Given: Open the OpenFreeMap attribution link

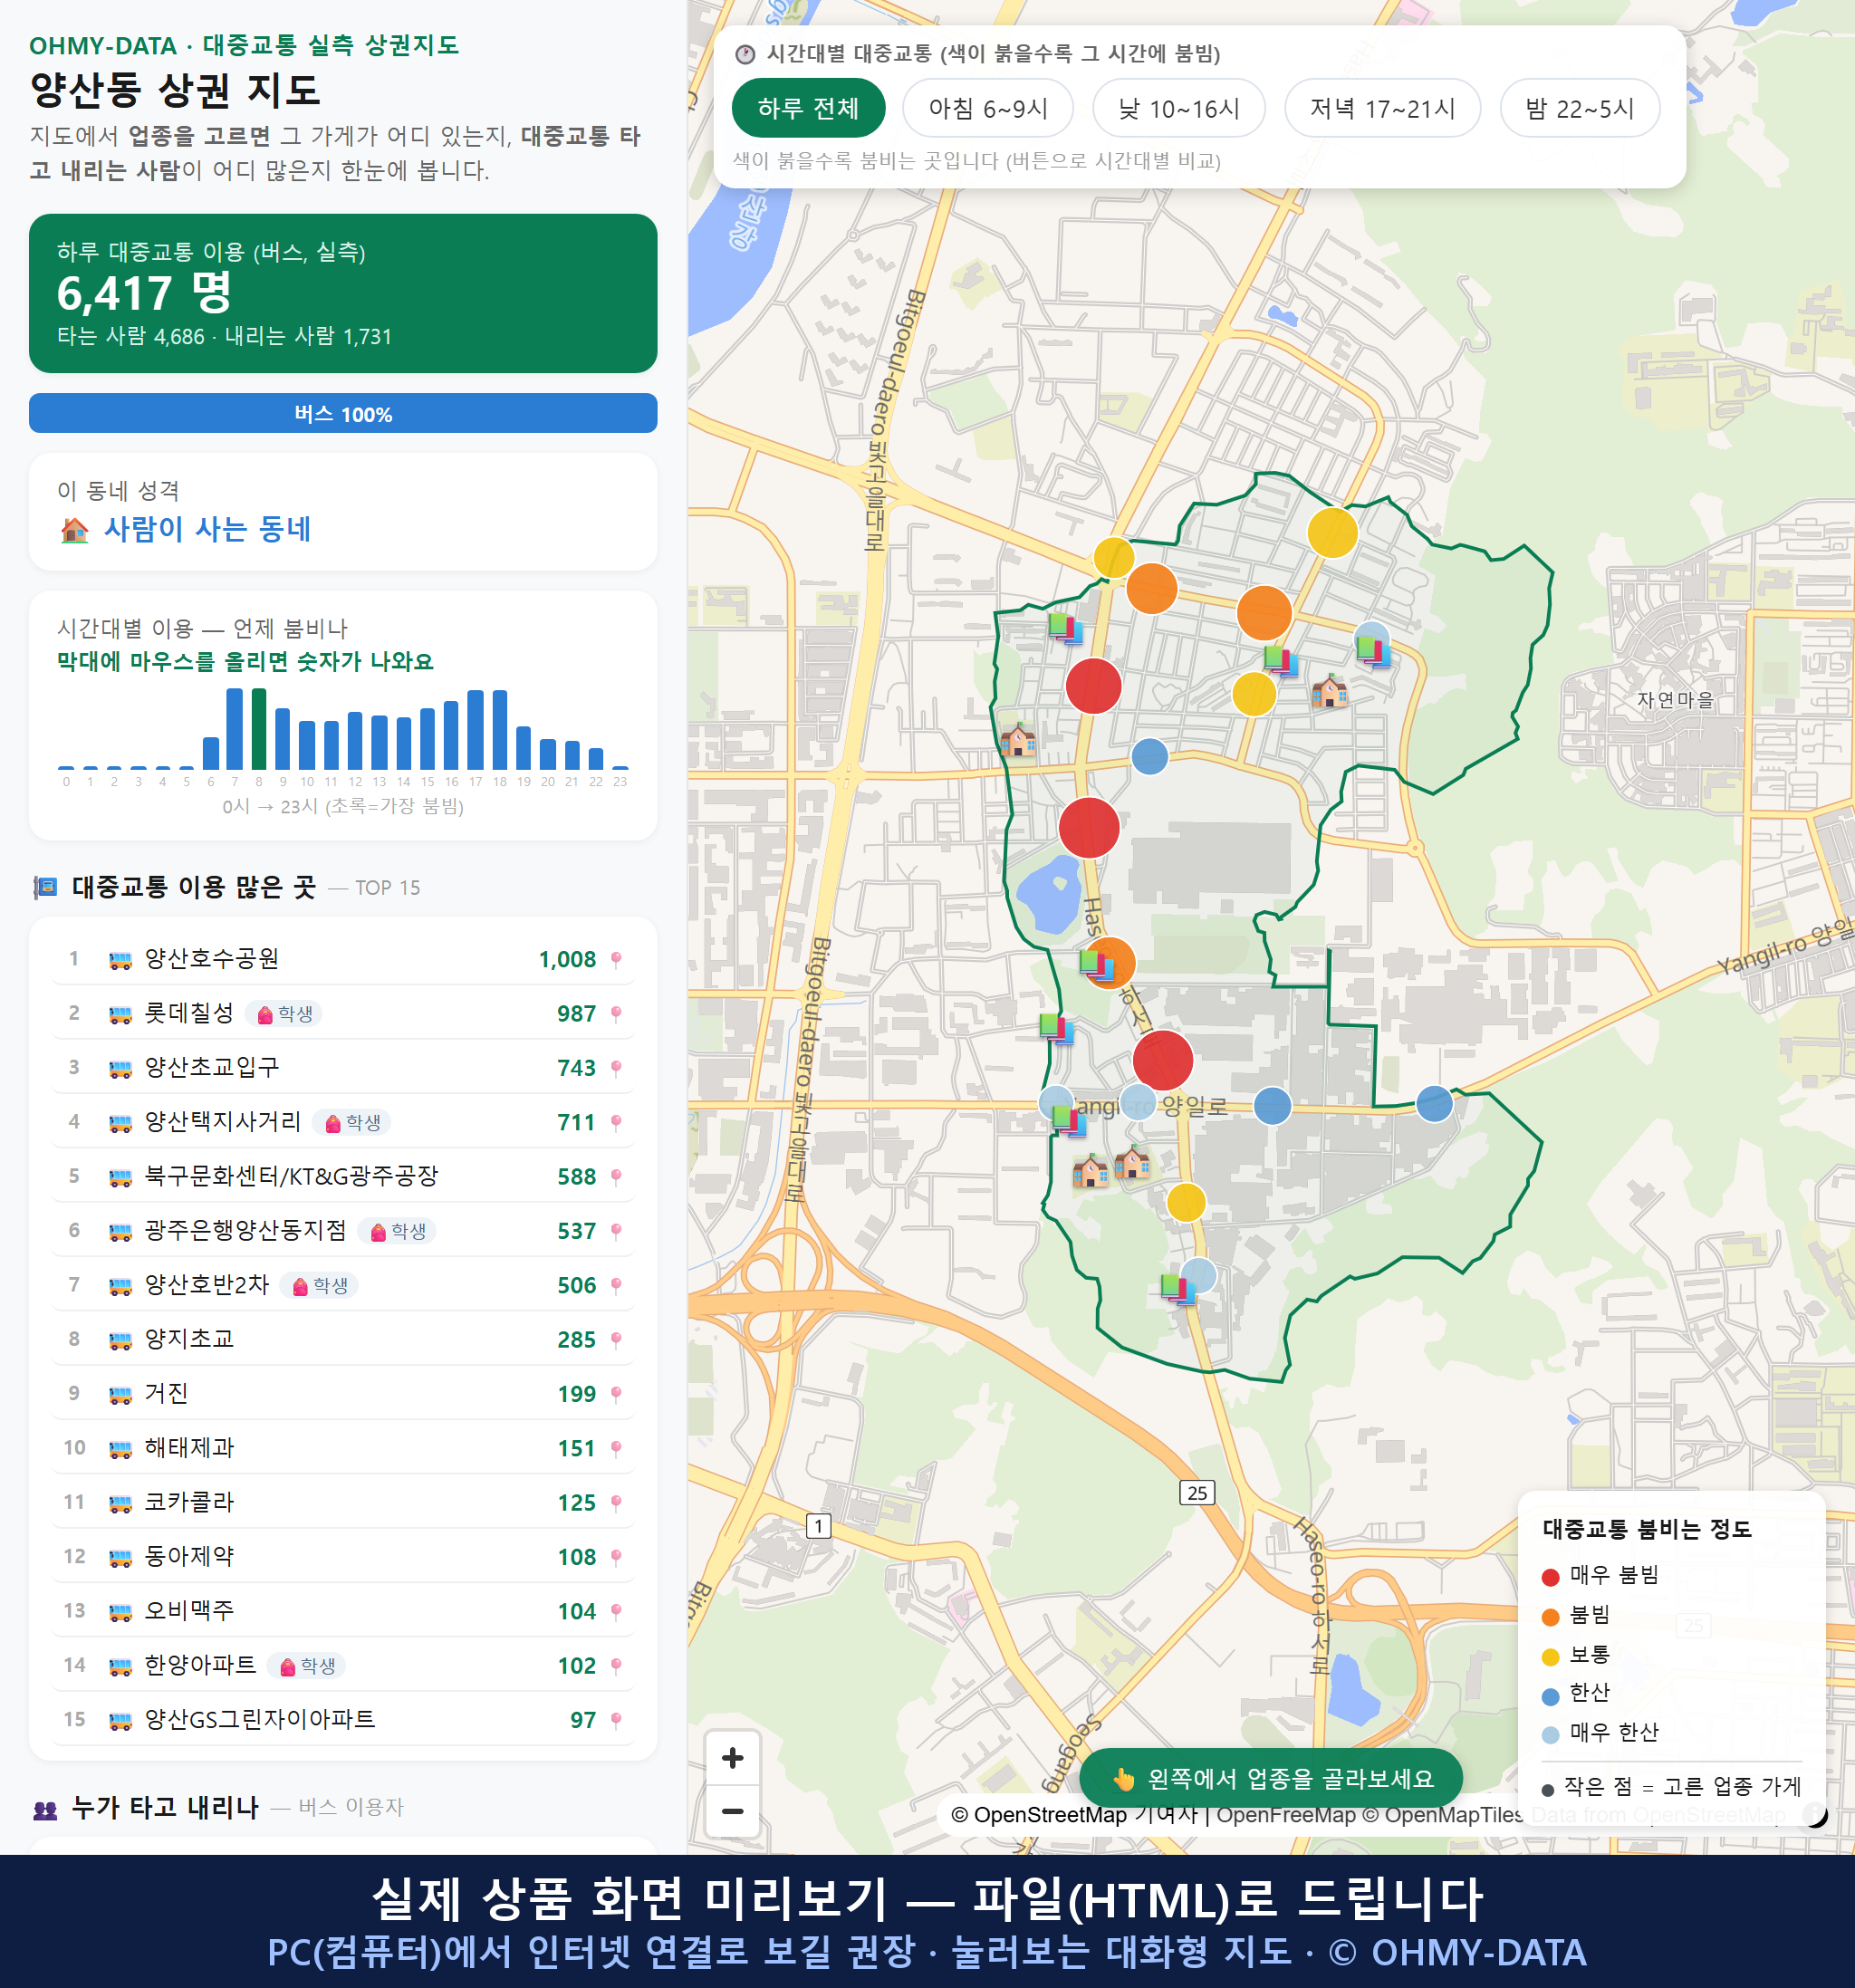Looking at the screenshot, I should pyautogui.click(x=1286, y=1815).
